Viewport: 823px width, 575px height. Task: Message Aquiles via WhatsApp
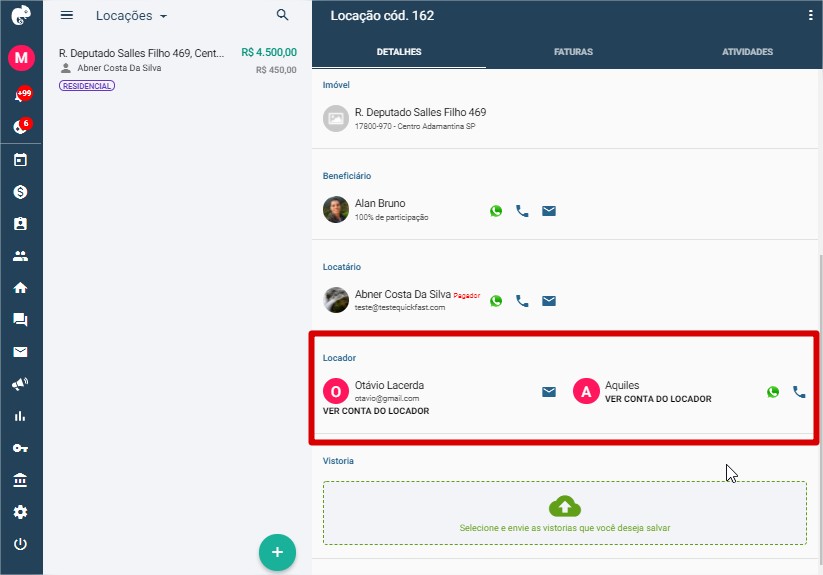pyautogui.click(x=773, y=392)
